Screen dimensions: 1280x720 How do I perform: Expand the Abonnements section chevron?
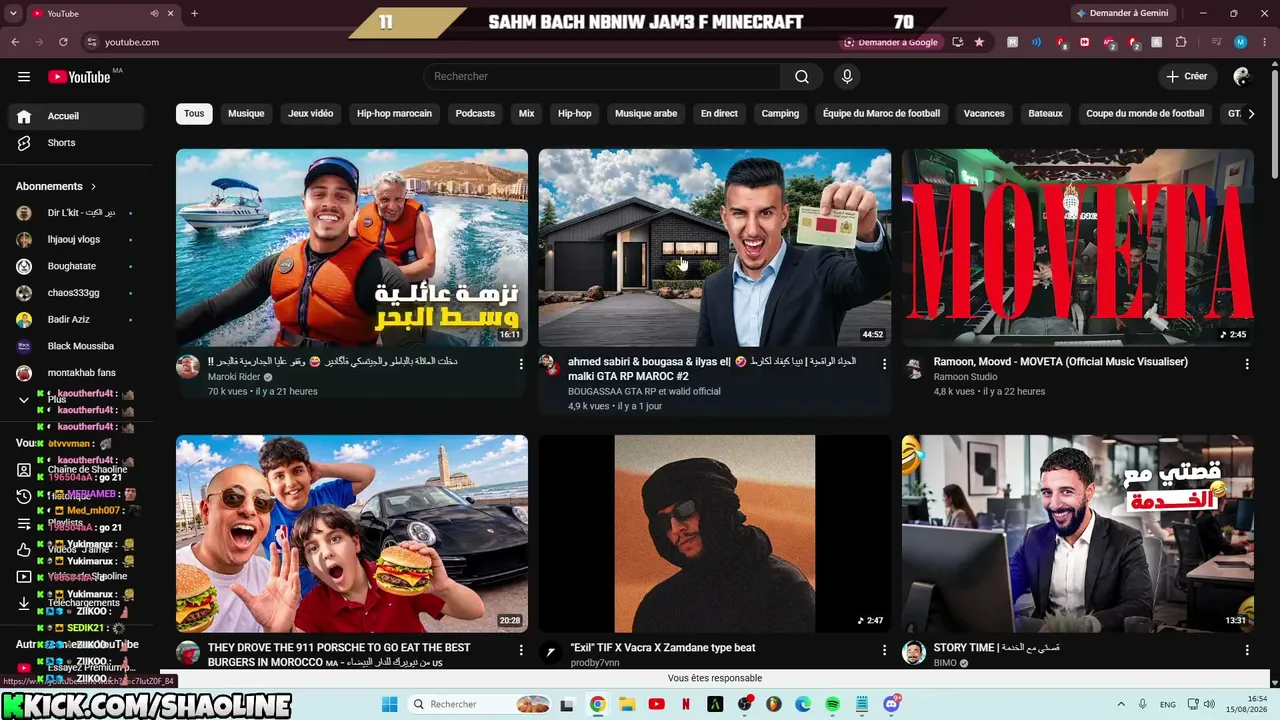(x=94, y=187)
